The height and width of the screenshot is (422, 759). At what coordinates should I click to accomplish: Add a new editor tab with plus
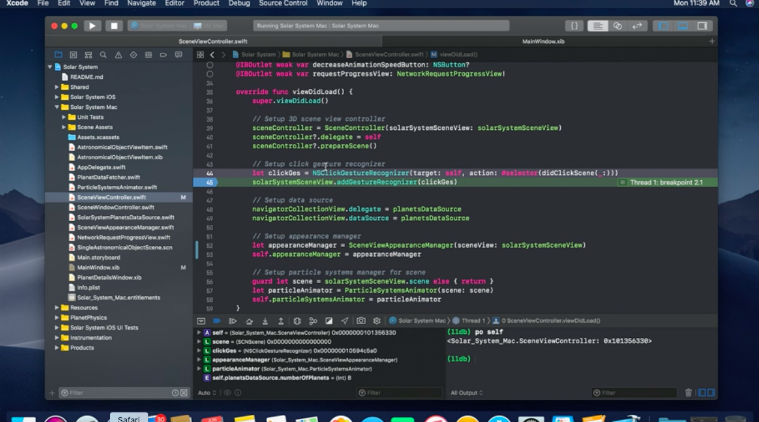[712, 42]
